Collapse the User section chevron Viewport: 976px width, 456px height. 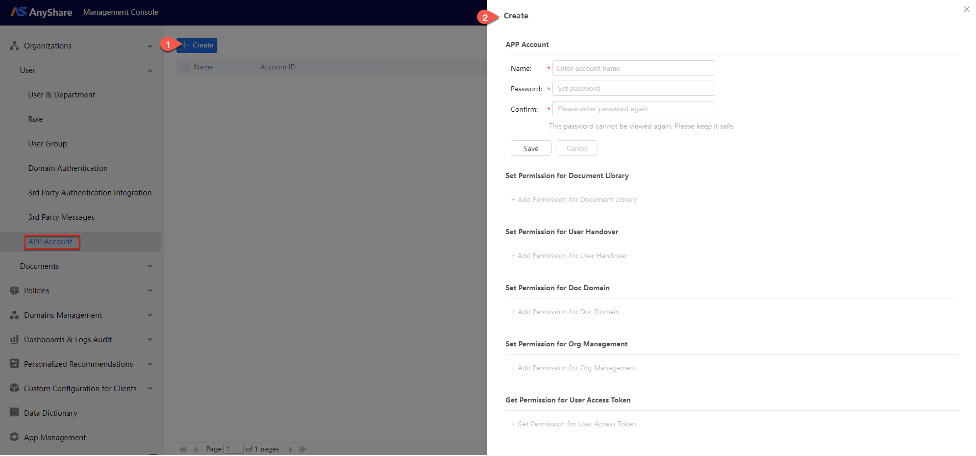tap(150, 71)
